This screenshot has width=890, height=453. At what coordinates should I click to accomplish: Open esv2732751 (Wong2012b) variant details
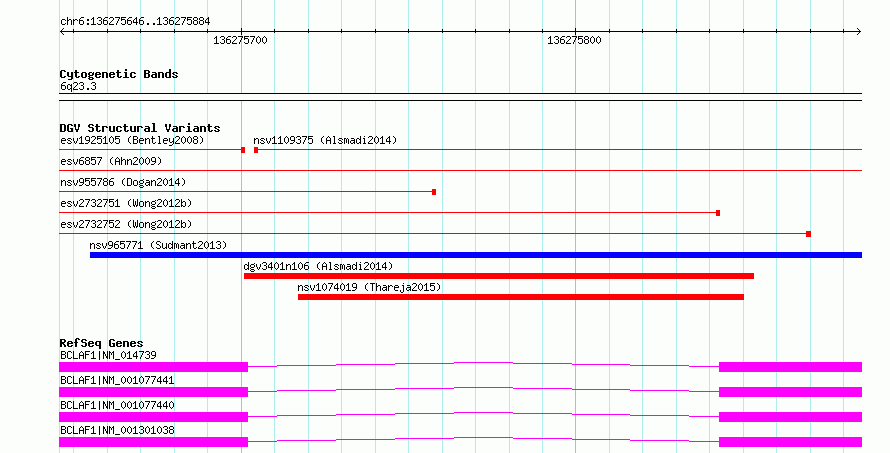click(126, 203)
